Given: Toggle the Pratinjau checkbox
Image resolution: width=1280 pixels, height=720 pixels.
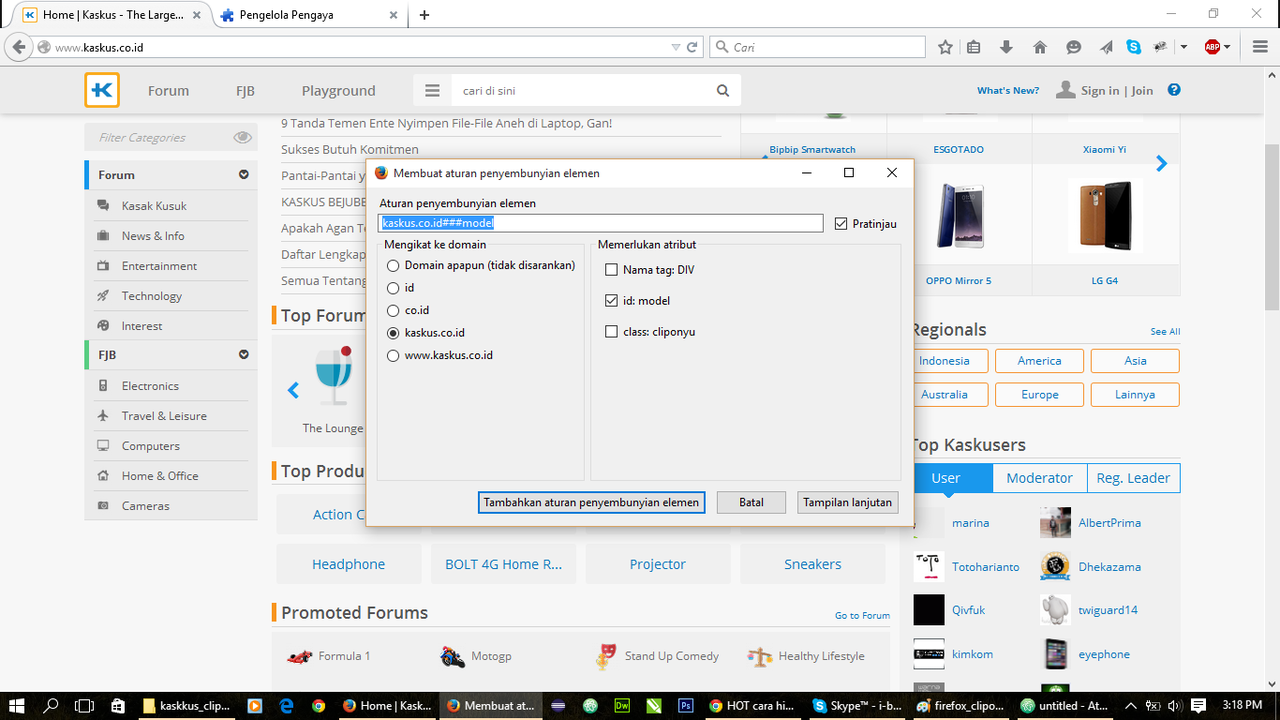Looking at the screenshot, I should [841, 224].
